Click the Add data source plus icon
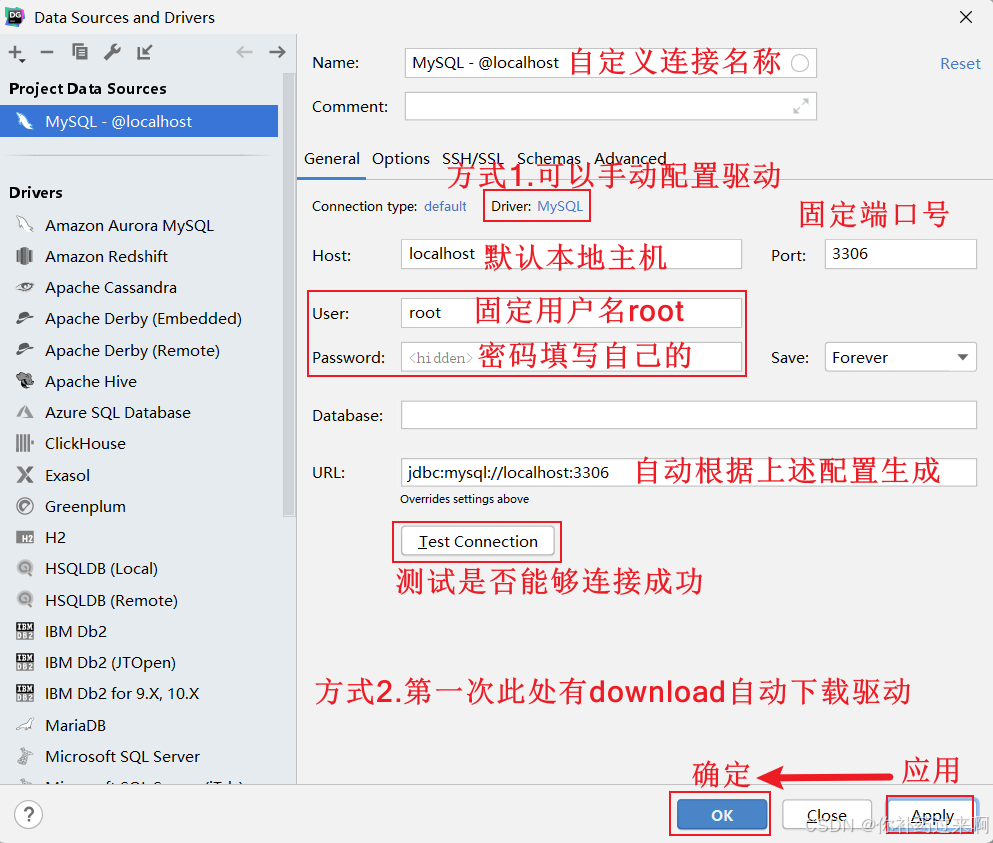This screenshot has width=993, height=843. coord(16,53)
